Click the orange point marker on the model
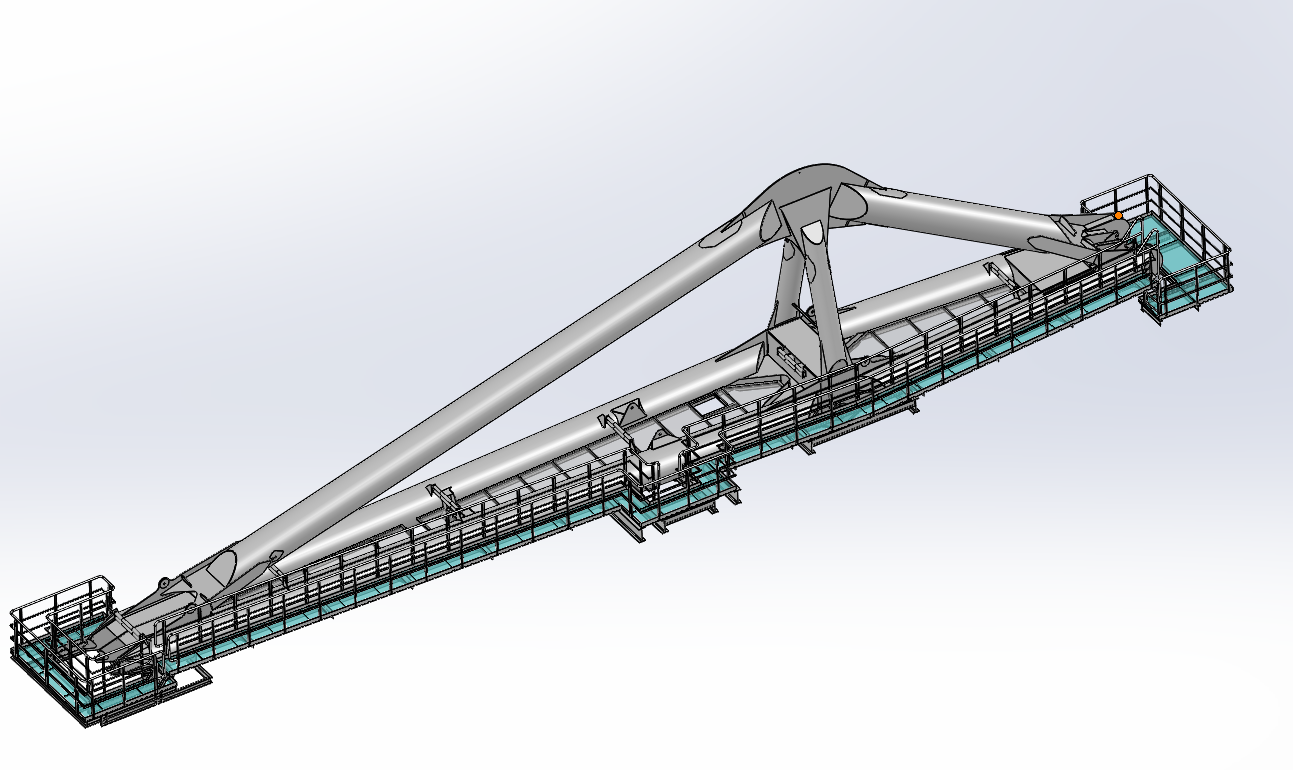The width and height of the screenshot is (1293, 770). click(1118, 215)
